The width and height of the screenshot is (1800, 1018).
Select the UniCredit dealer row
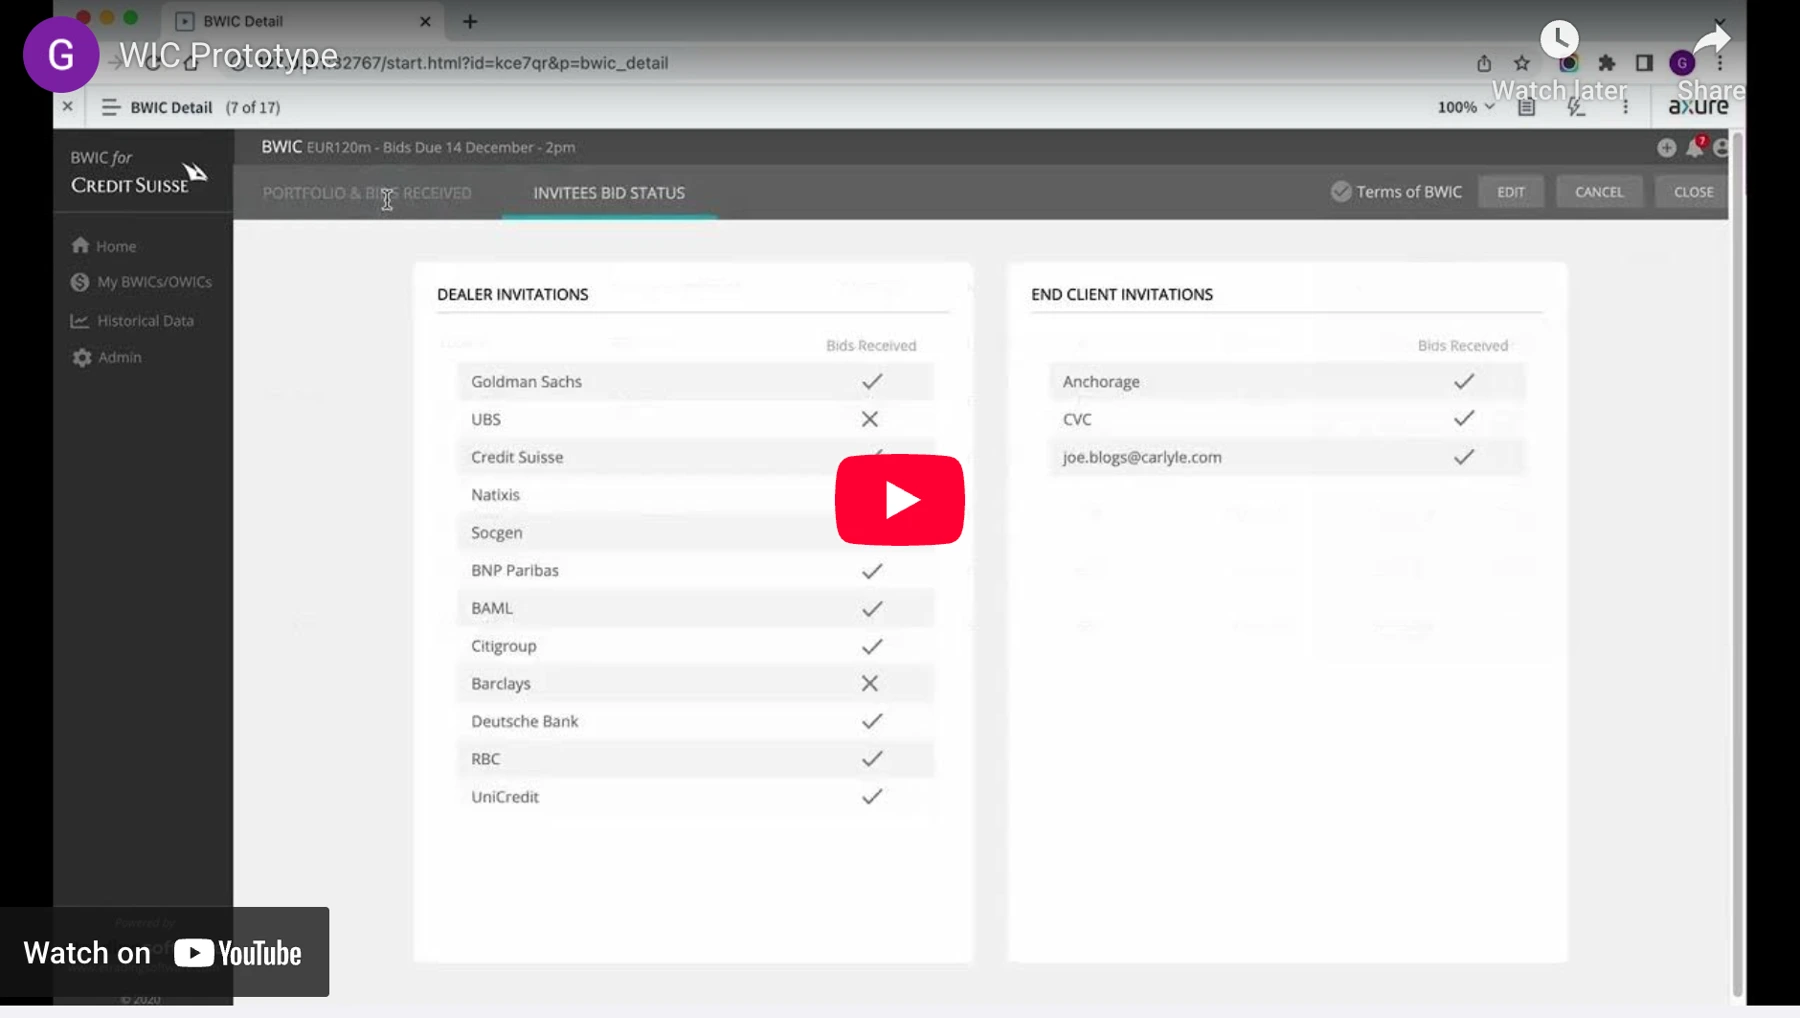point(696,797)
